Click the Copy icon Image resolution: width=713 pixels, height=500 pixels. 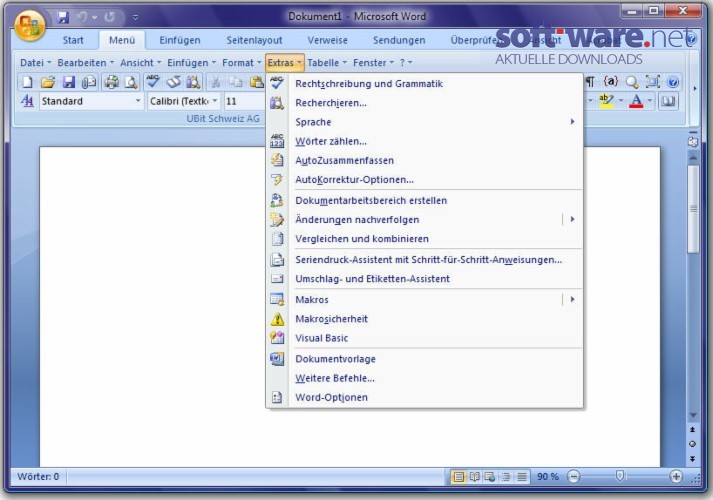[236, 82]
